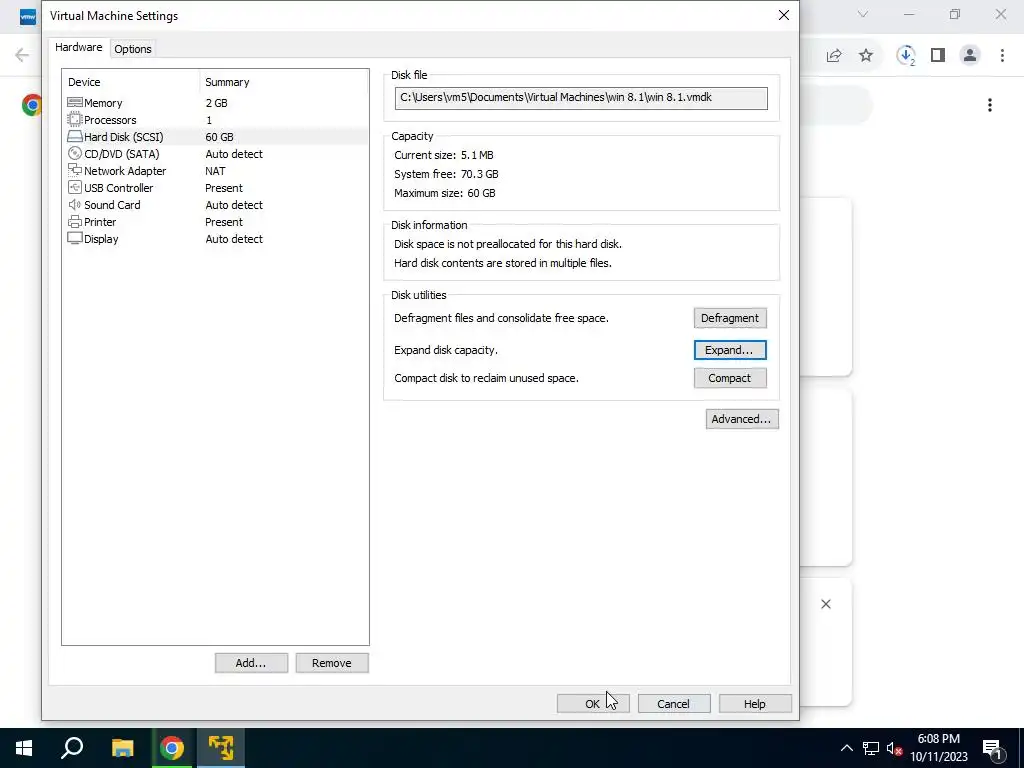This screenshot has height=768, width=1024.
Task: Click the Cancel button
Action: coord(674,703)
